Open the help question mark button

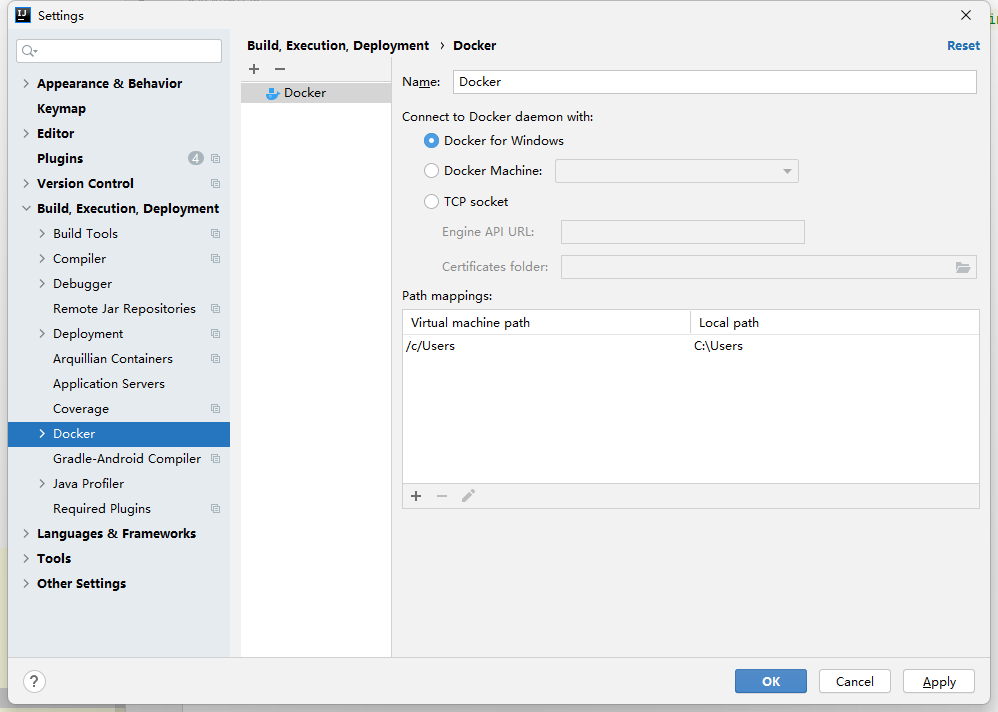(x=34, y=681)
